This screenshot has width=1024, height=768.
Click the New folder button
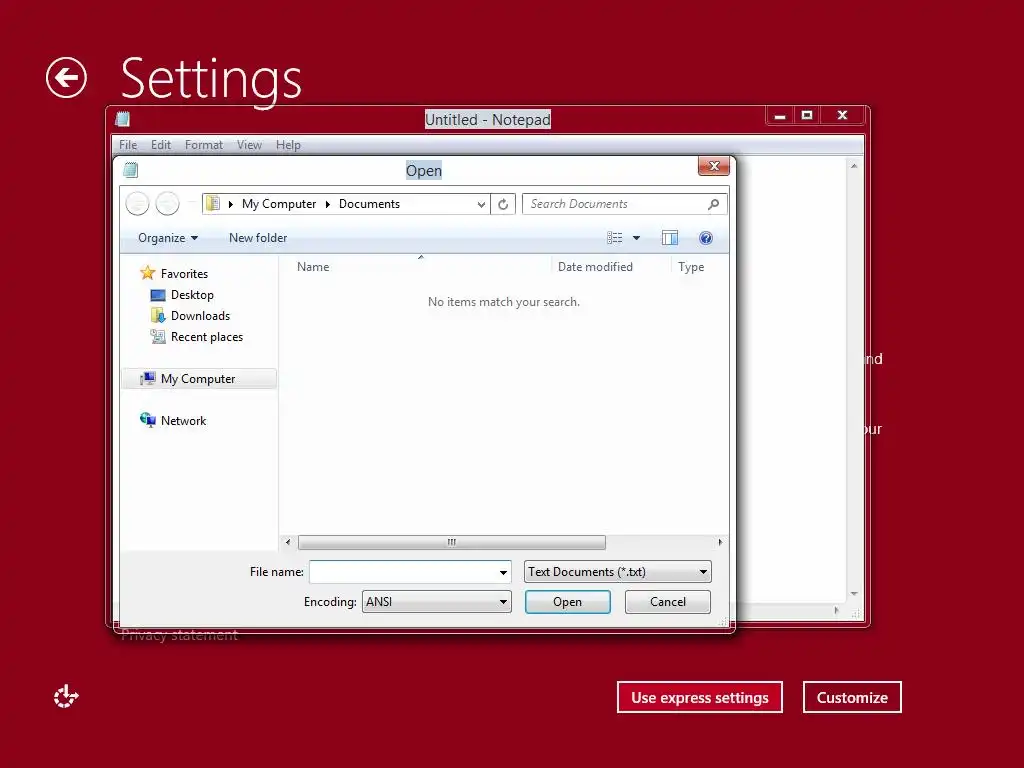(258, 238)
